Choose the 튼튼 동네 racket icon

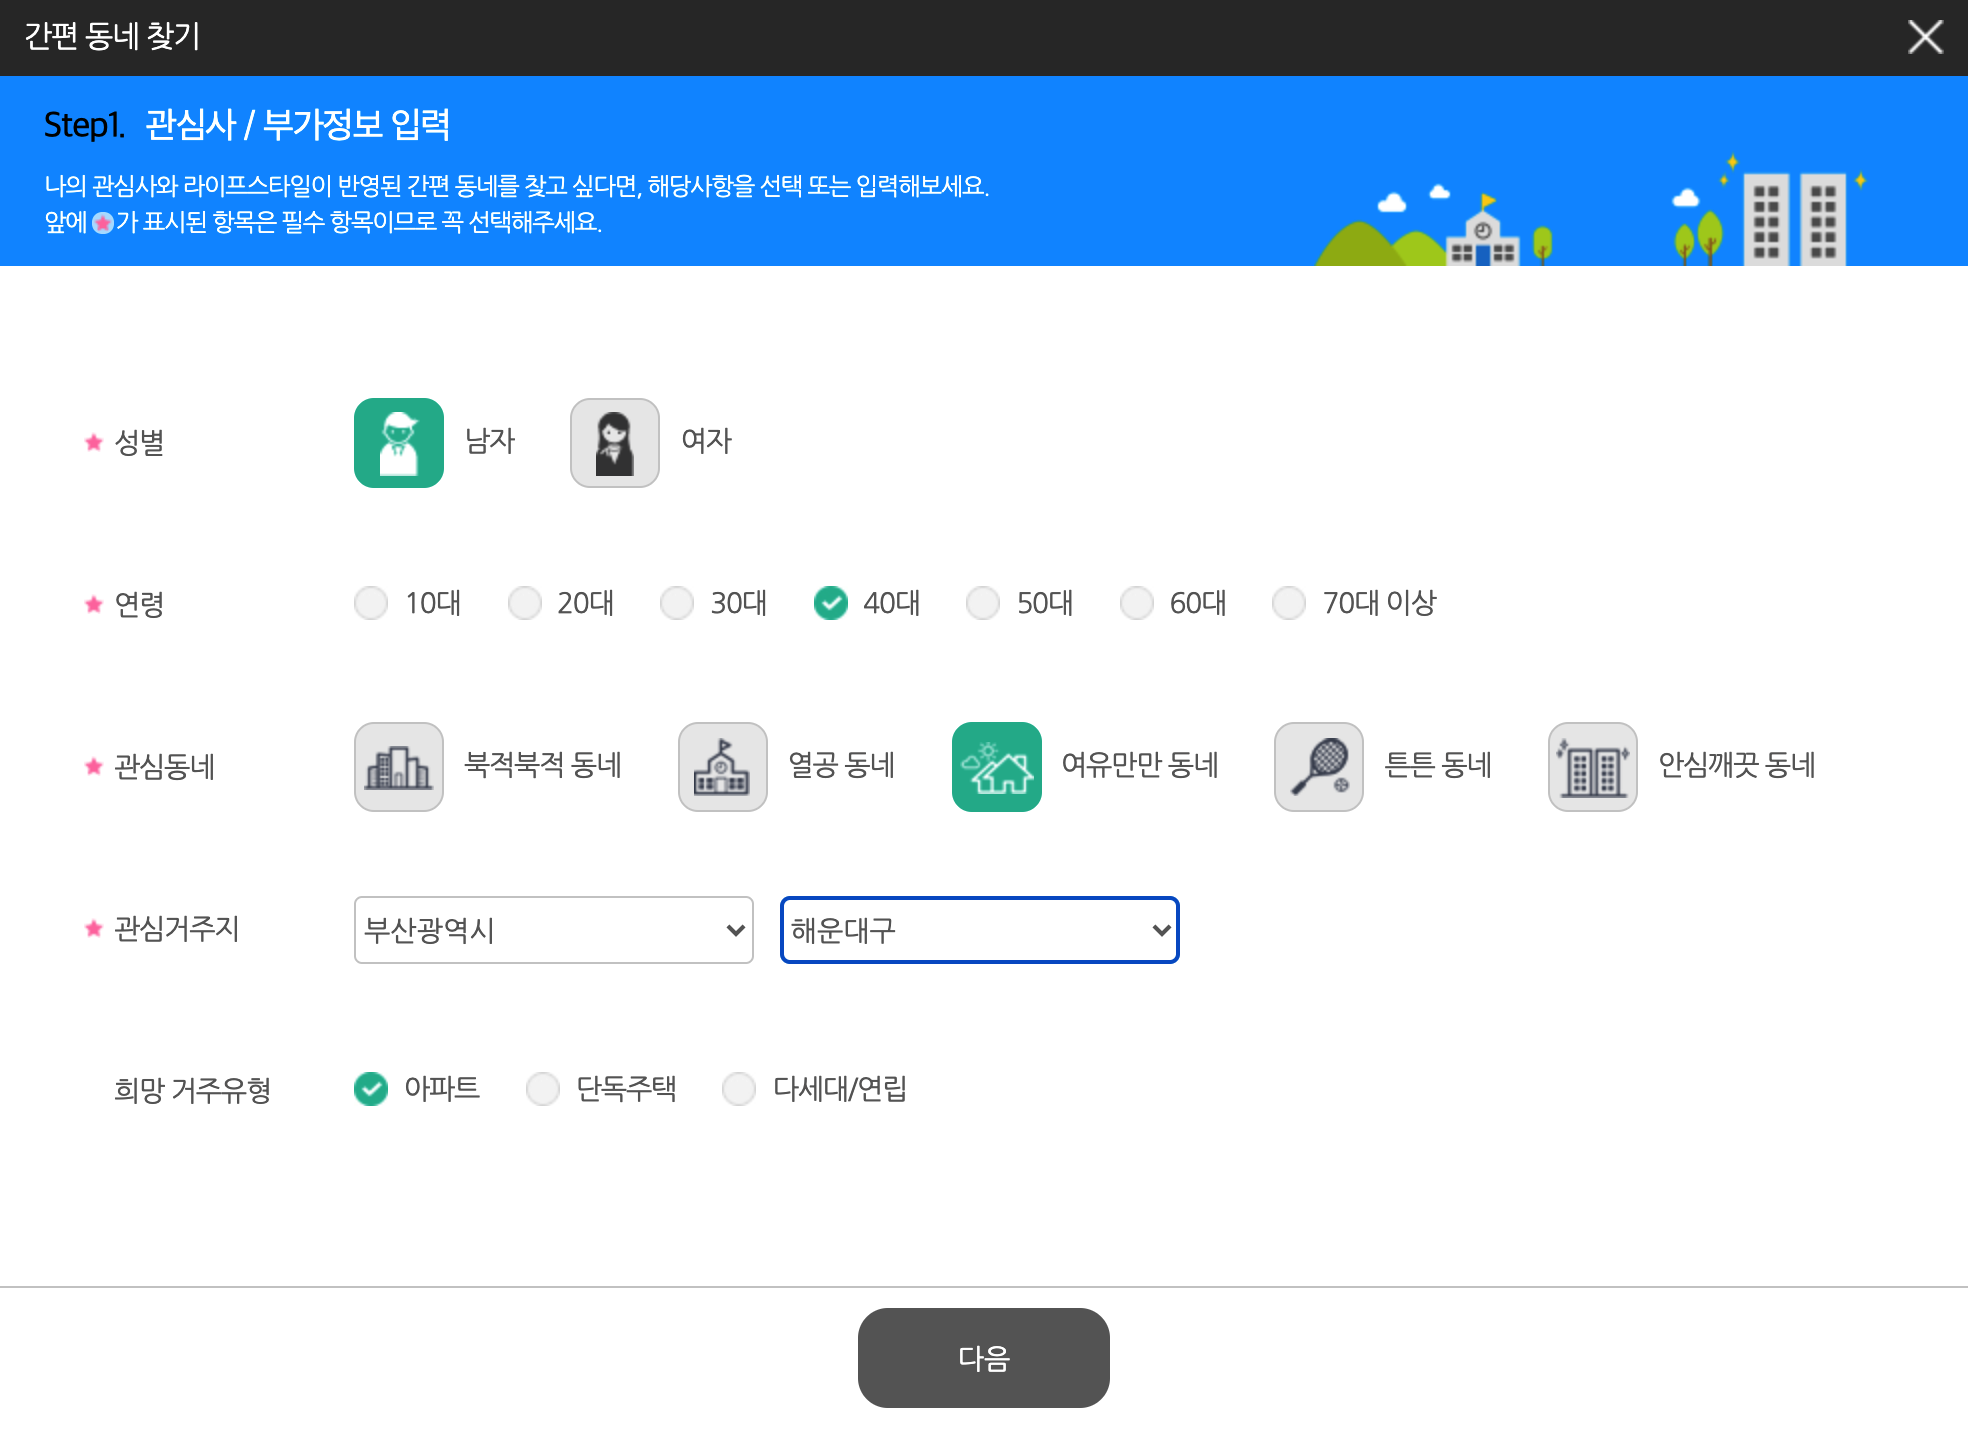[x=1318, y=766]
